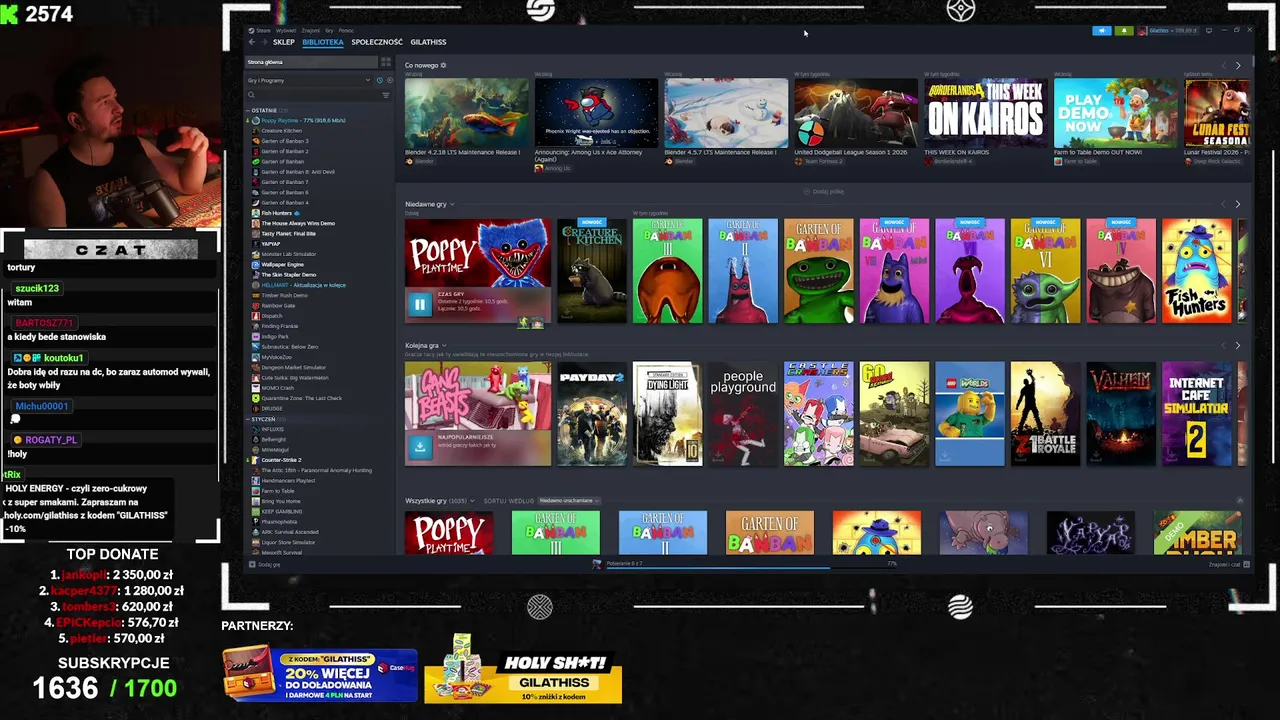Open Among Us x Ace Attorney news
The image size is (1280, 720).
pos(596,113)
